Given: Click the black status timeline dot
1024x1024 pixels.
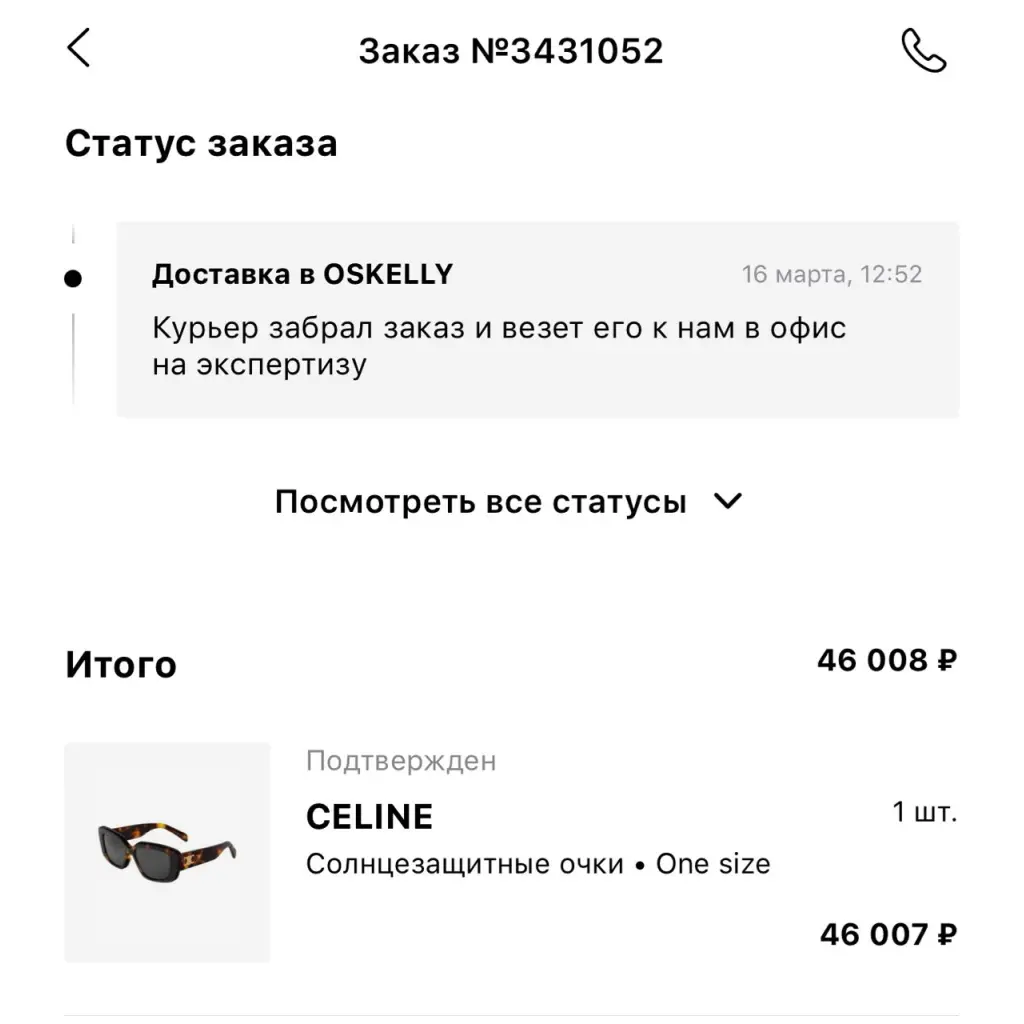Looking at the screenshot, I should pos(72,279).
